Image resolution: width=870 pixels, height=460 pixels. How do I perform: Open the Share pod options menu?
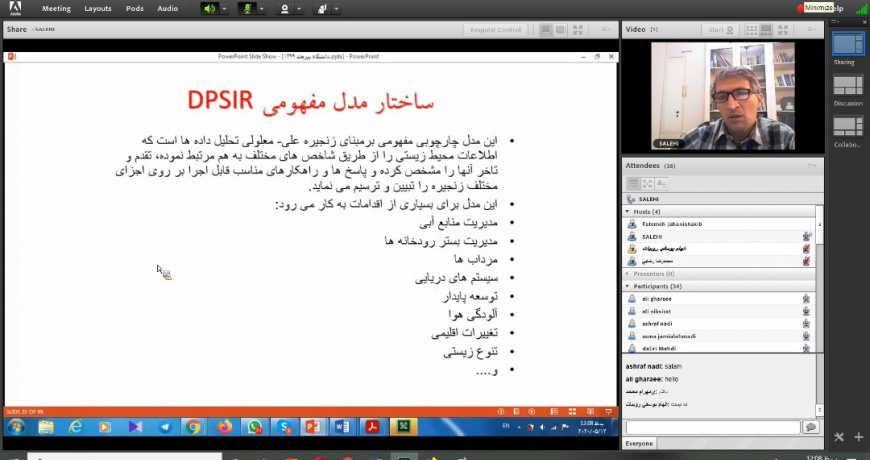coord(606,29)
